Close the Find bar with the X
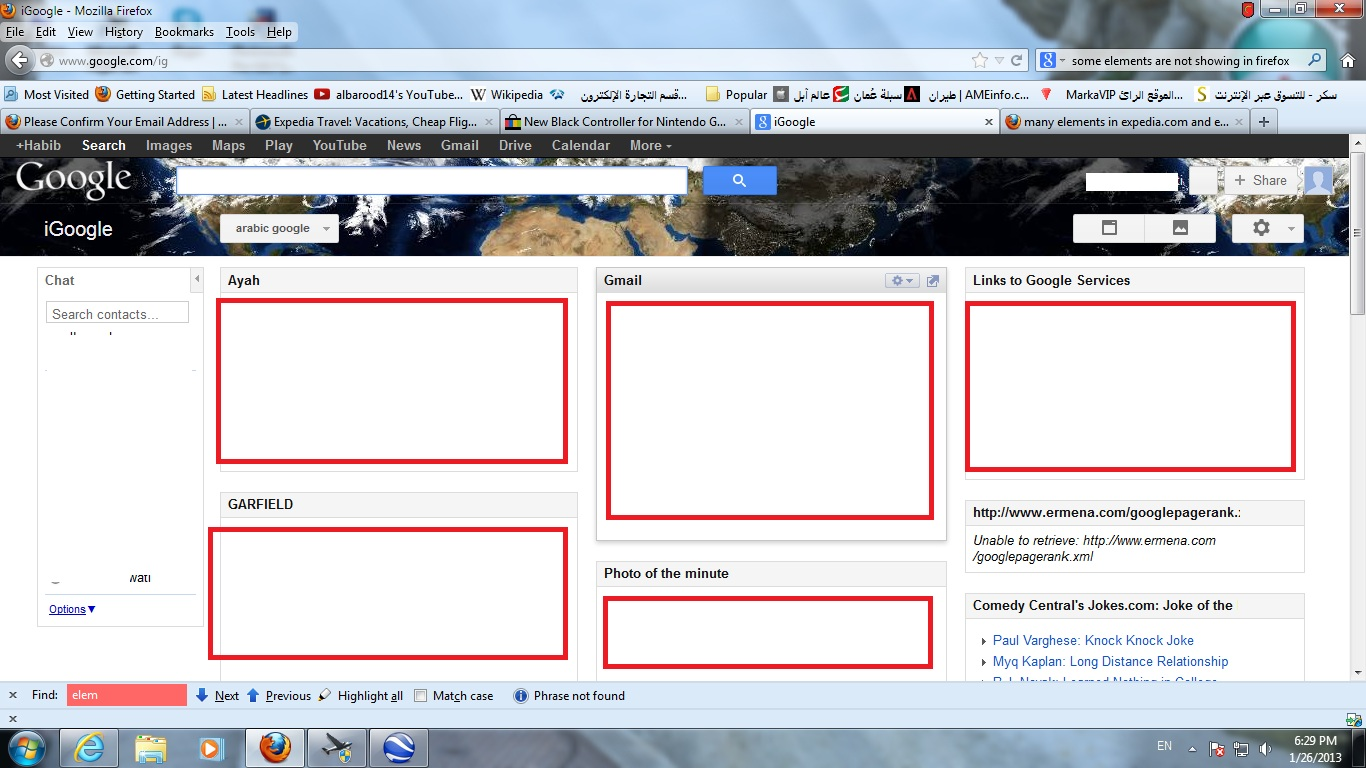The image size is (1366, 768). [14, 695]
